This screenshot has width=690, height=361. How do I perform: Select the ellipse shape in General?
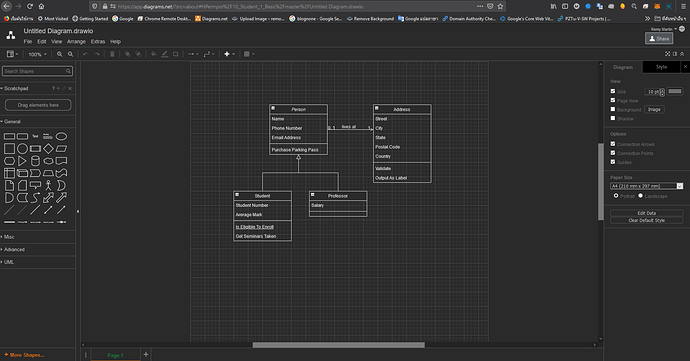(x=62, y=136)
